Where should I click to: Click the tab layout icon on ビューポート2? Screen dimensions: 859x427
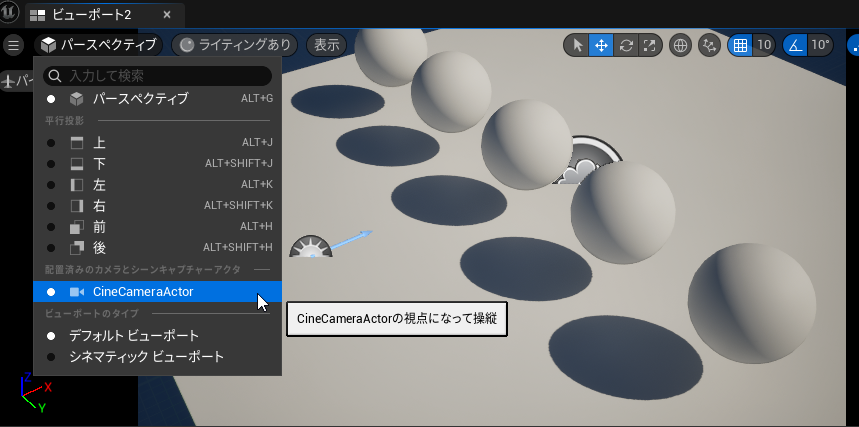pyautogui.click(x=37, y=15)
